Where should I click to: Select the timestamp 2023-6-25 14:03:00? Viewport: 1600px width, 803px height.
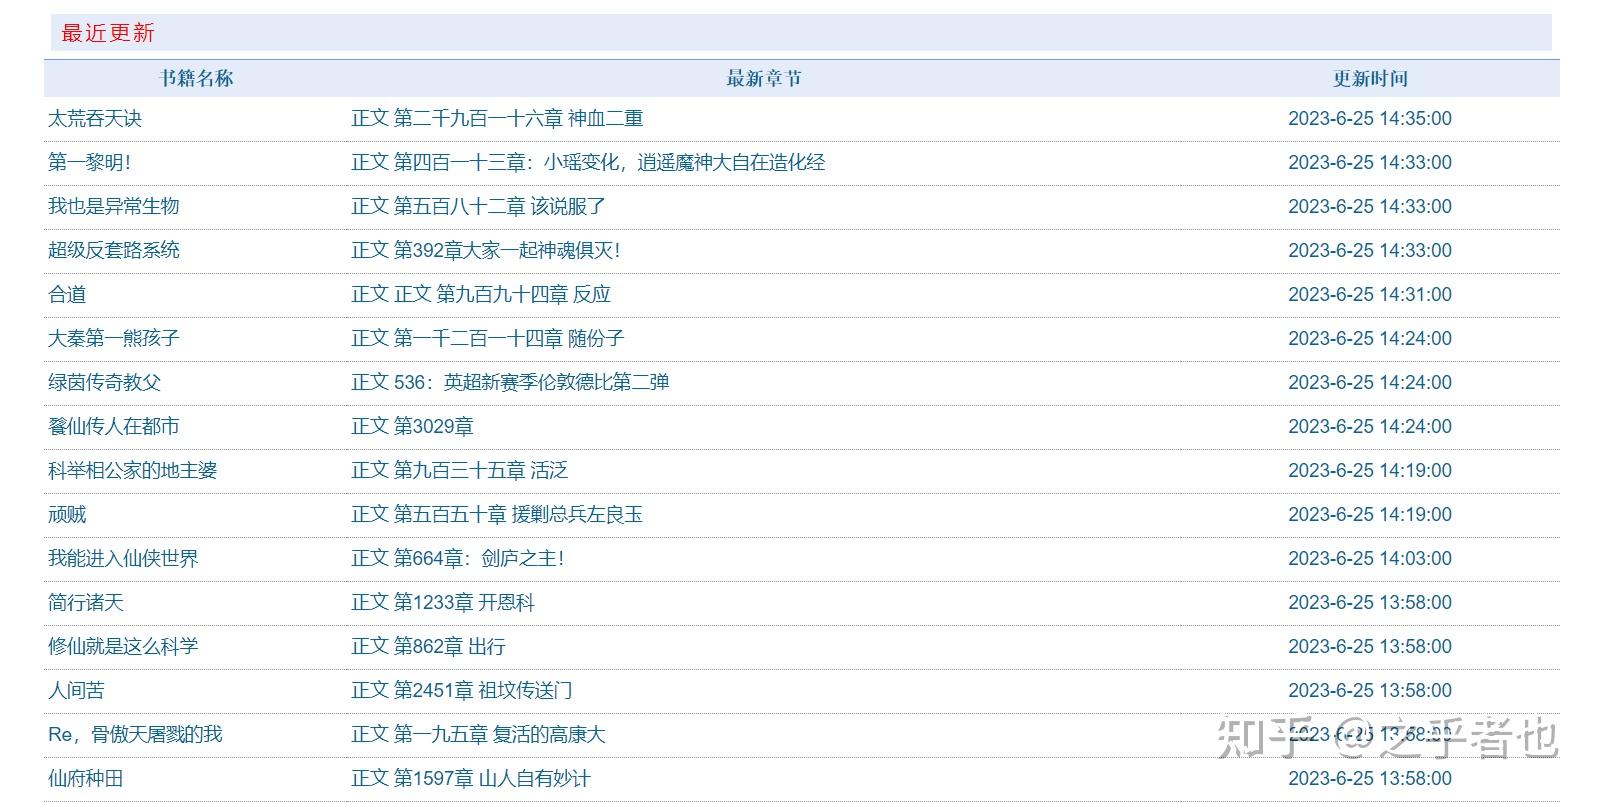pyautogui.click(x=1370, y=558)
